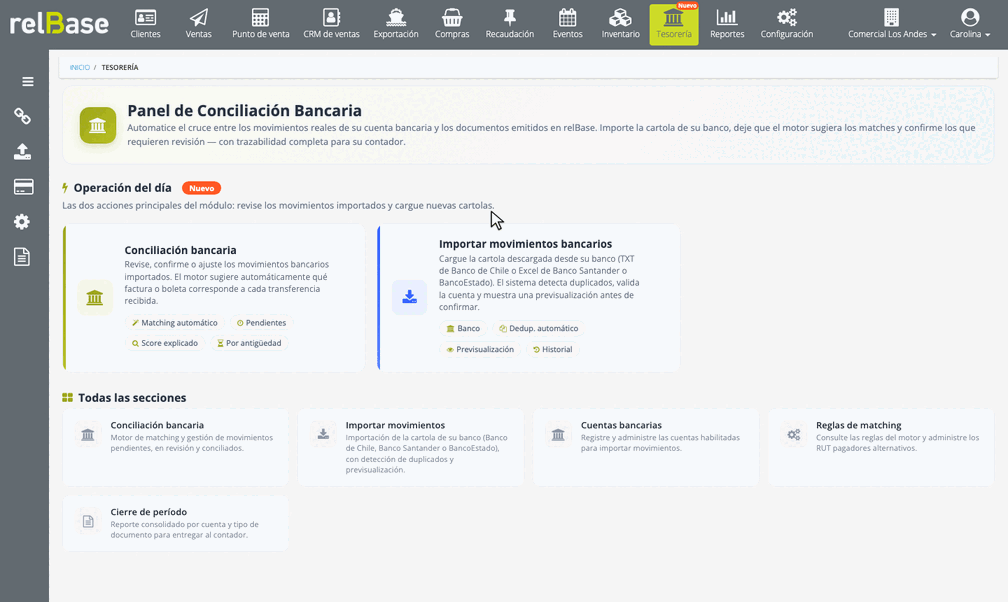
Task: Click the Banco tag
Action: tap(463, 329)
